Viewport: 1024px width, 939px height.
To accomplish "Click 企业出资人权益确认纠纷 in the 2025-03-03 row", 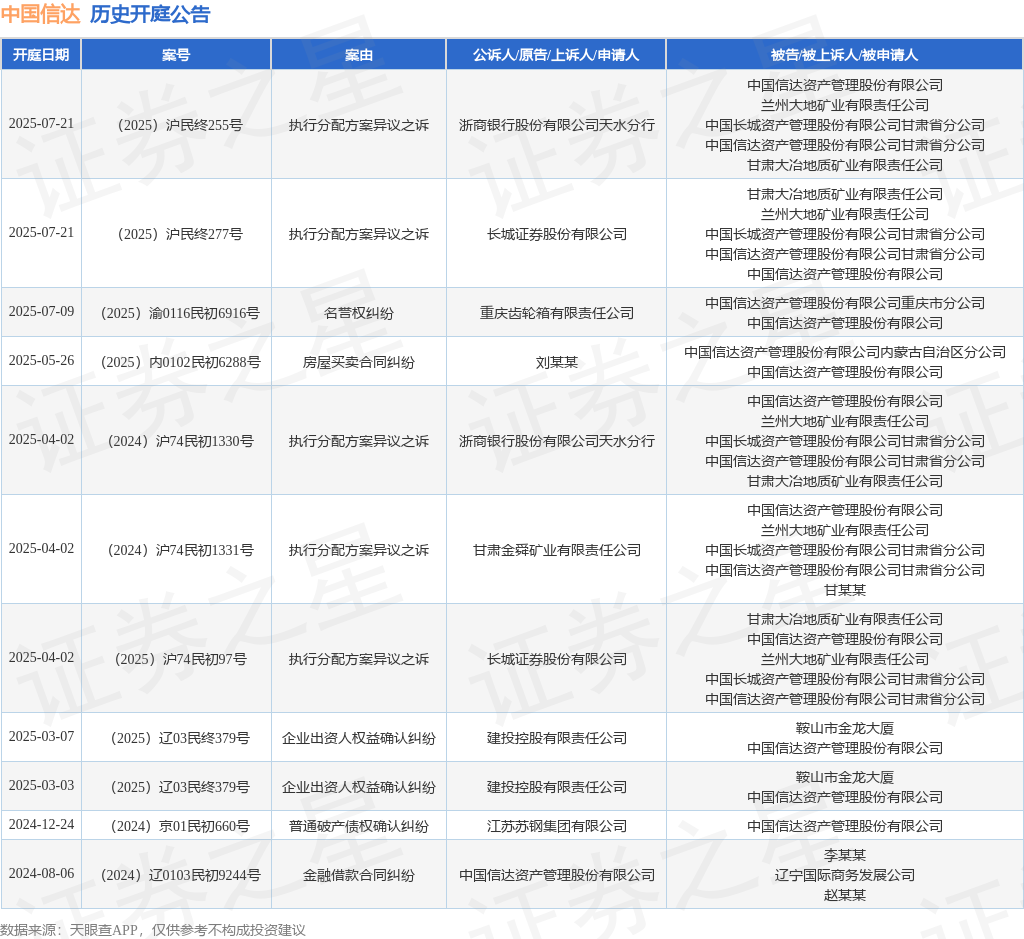I will click(x=359, y=787).
